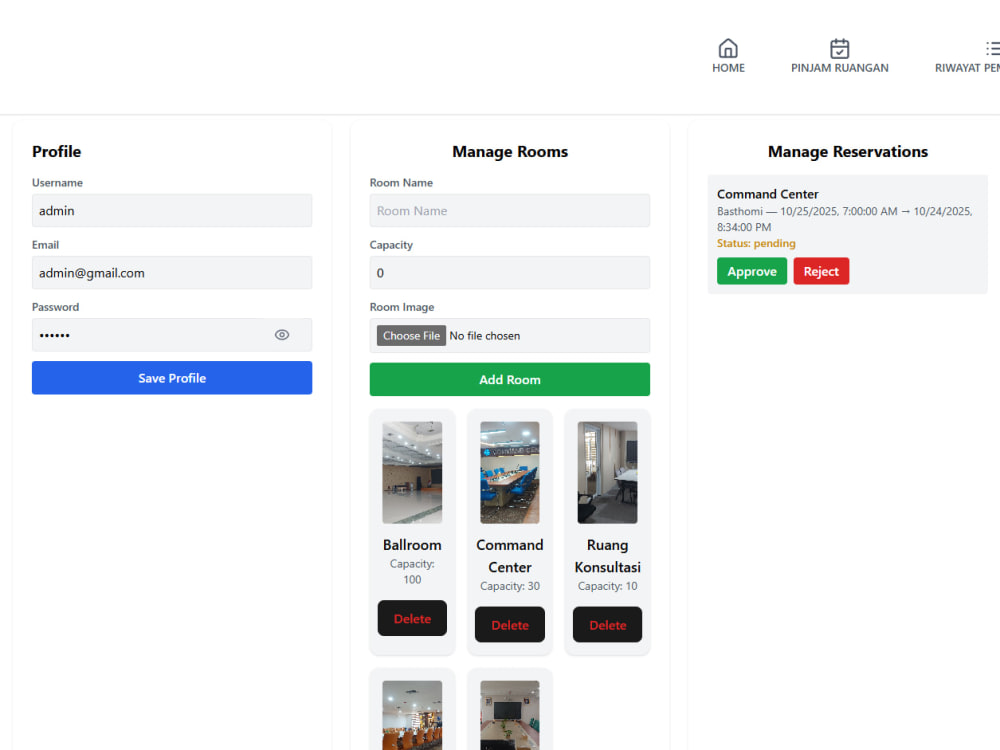Click the Riwayat list icon

[992, 48]
